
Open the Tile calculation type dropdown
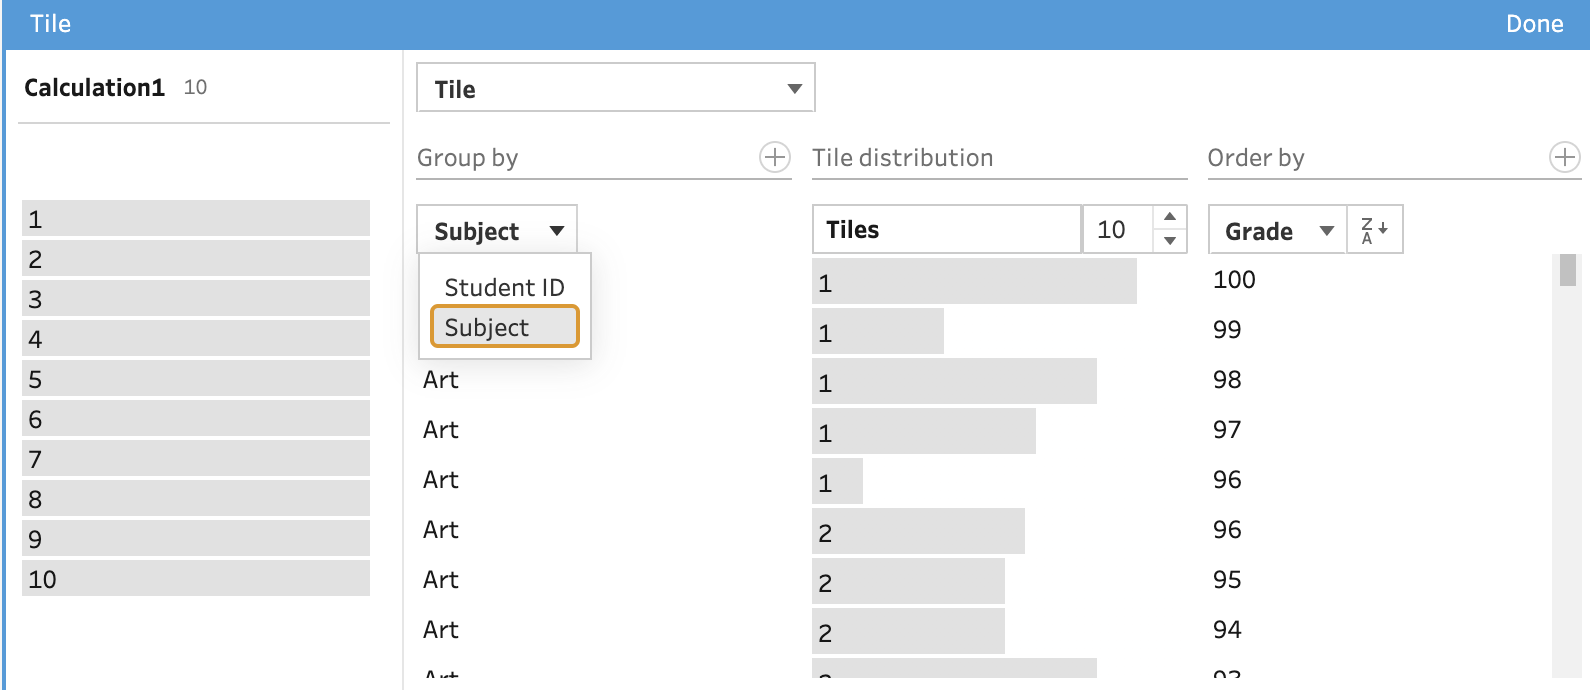click(x=615, y=88)
